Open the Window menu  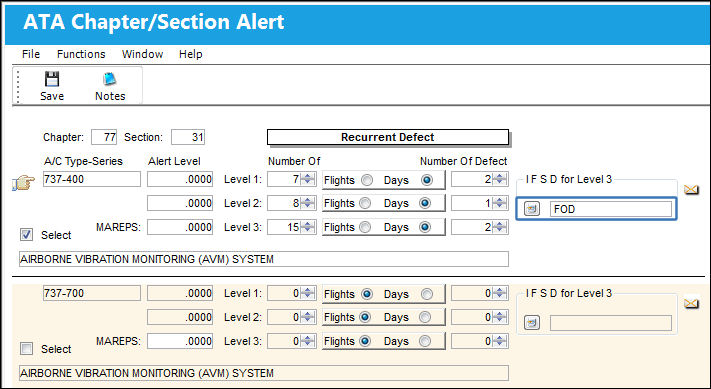[x=142, y=54]
